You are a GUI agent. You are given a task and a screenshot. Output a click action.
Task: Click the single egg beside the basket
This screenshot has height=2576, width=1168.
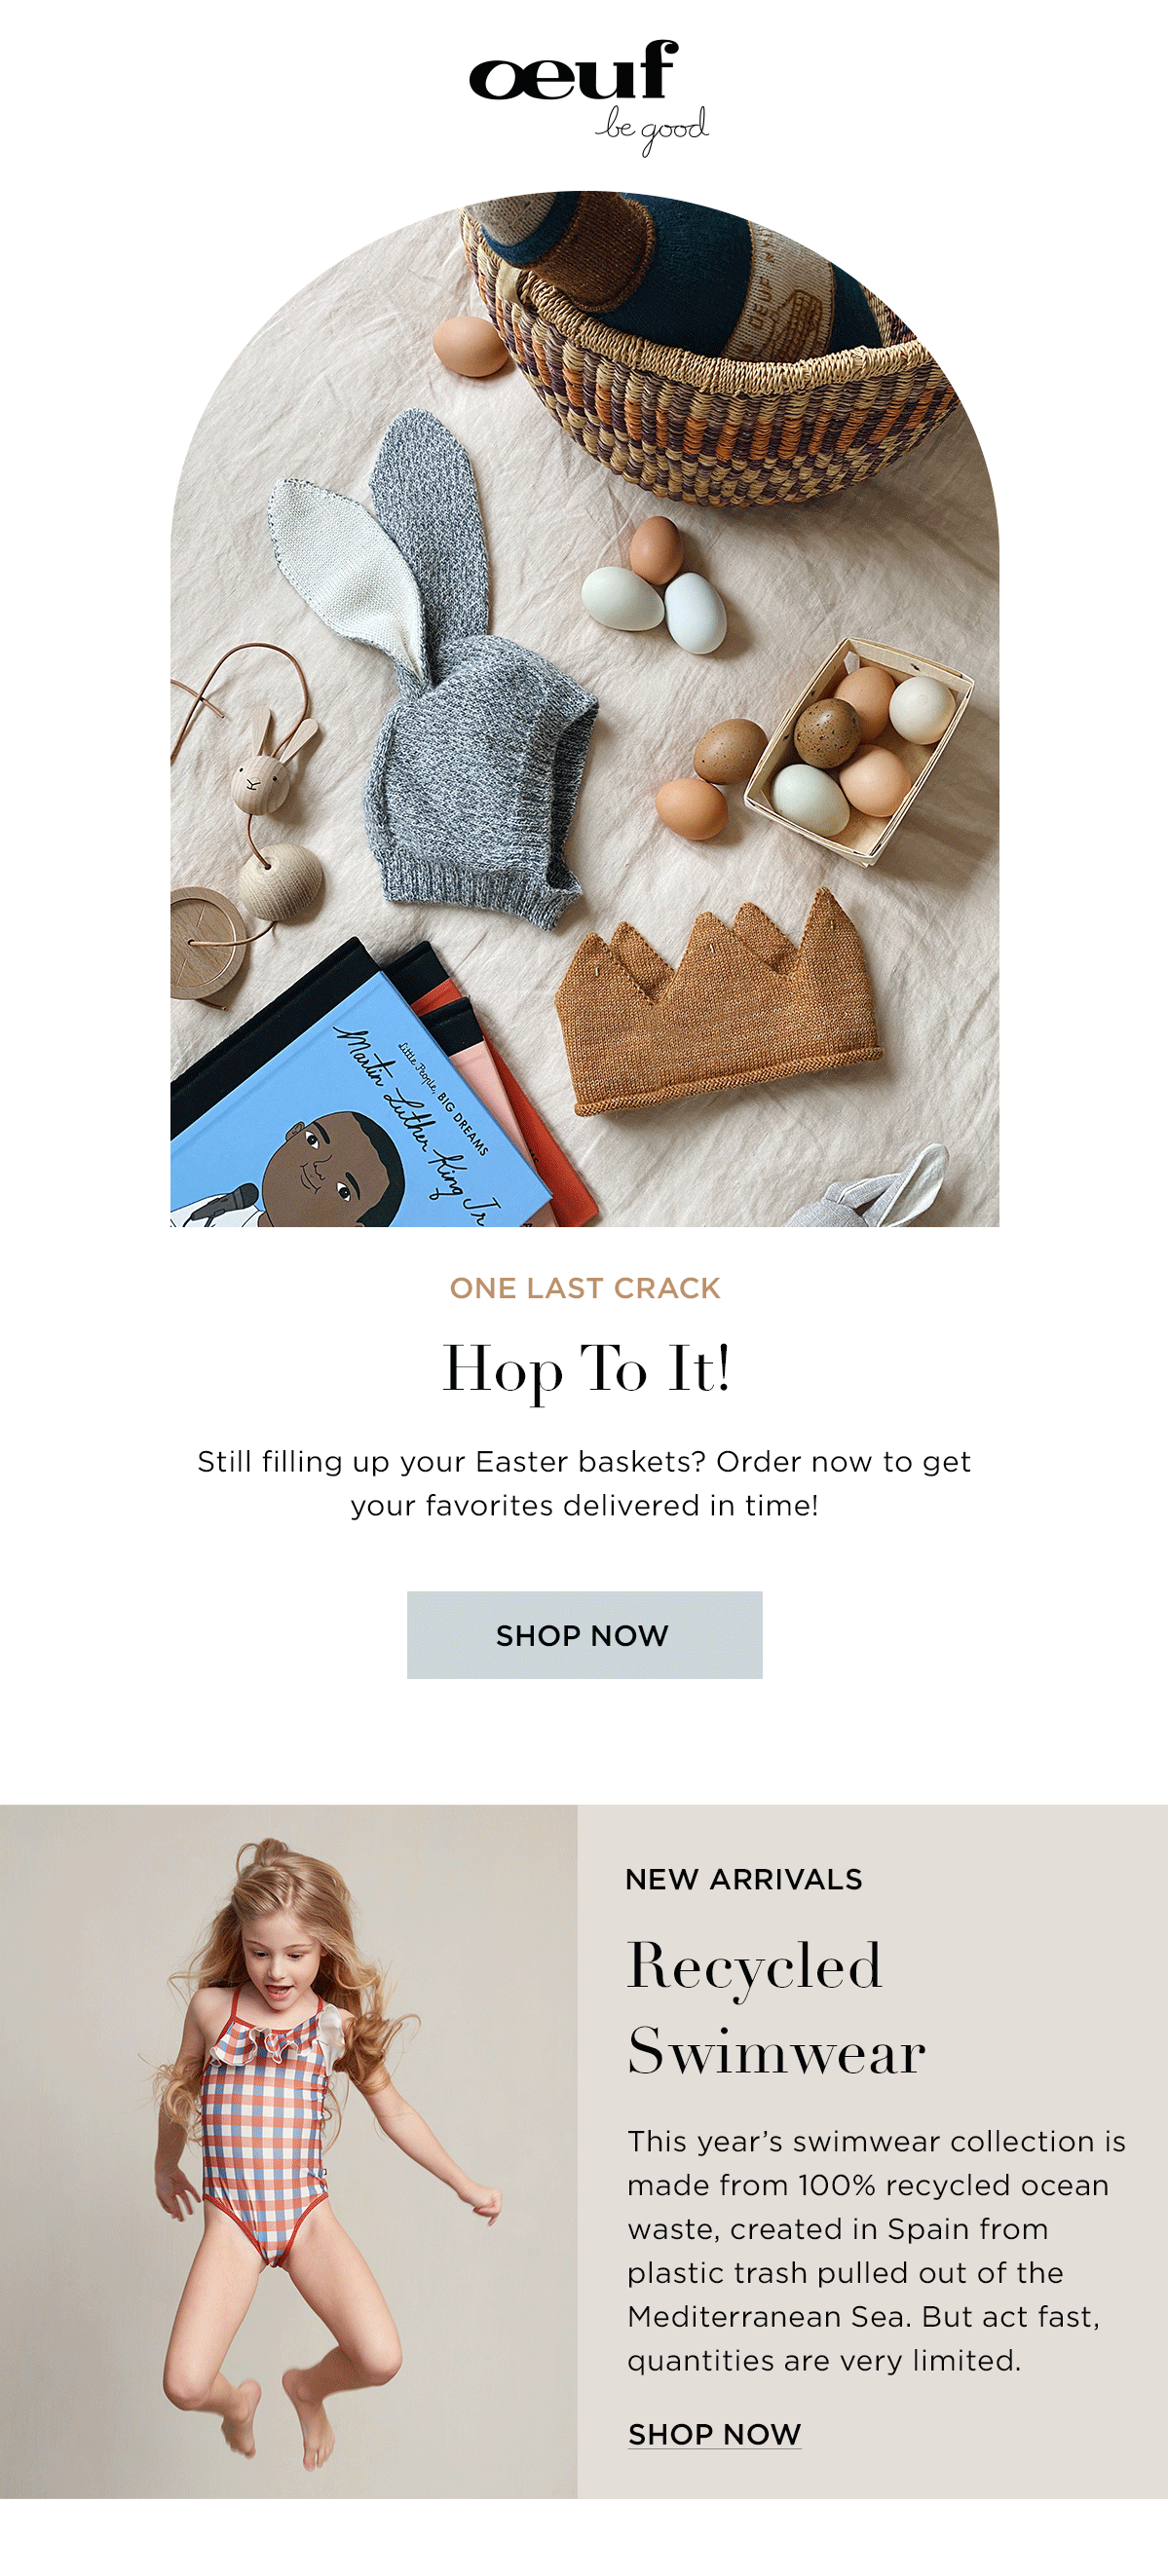click(x=470, y=346)
